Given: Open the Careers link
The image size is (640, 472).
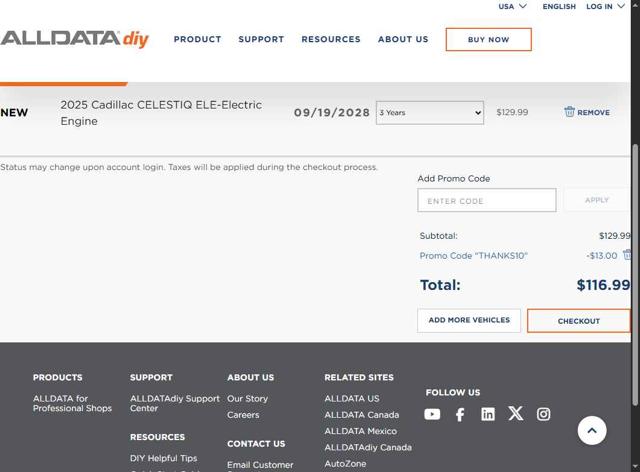Looking at the screenshot, I should click(x=243, y=415).
